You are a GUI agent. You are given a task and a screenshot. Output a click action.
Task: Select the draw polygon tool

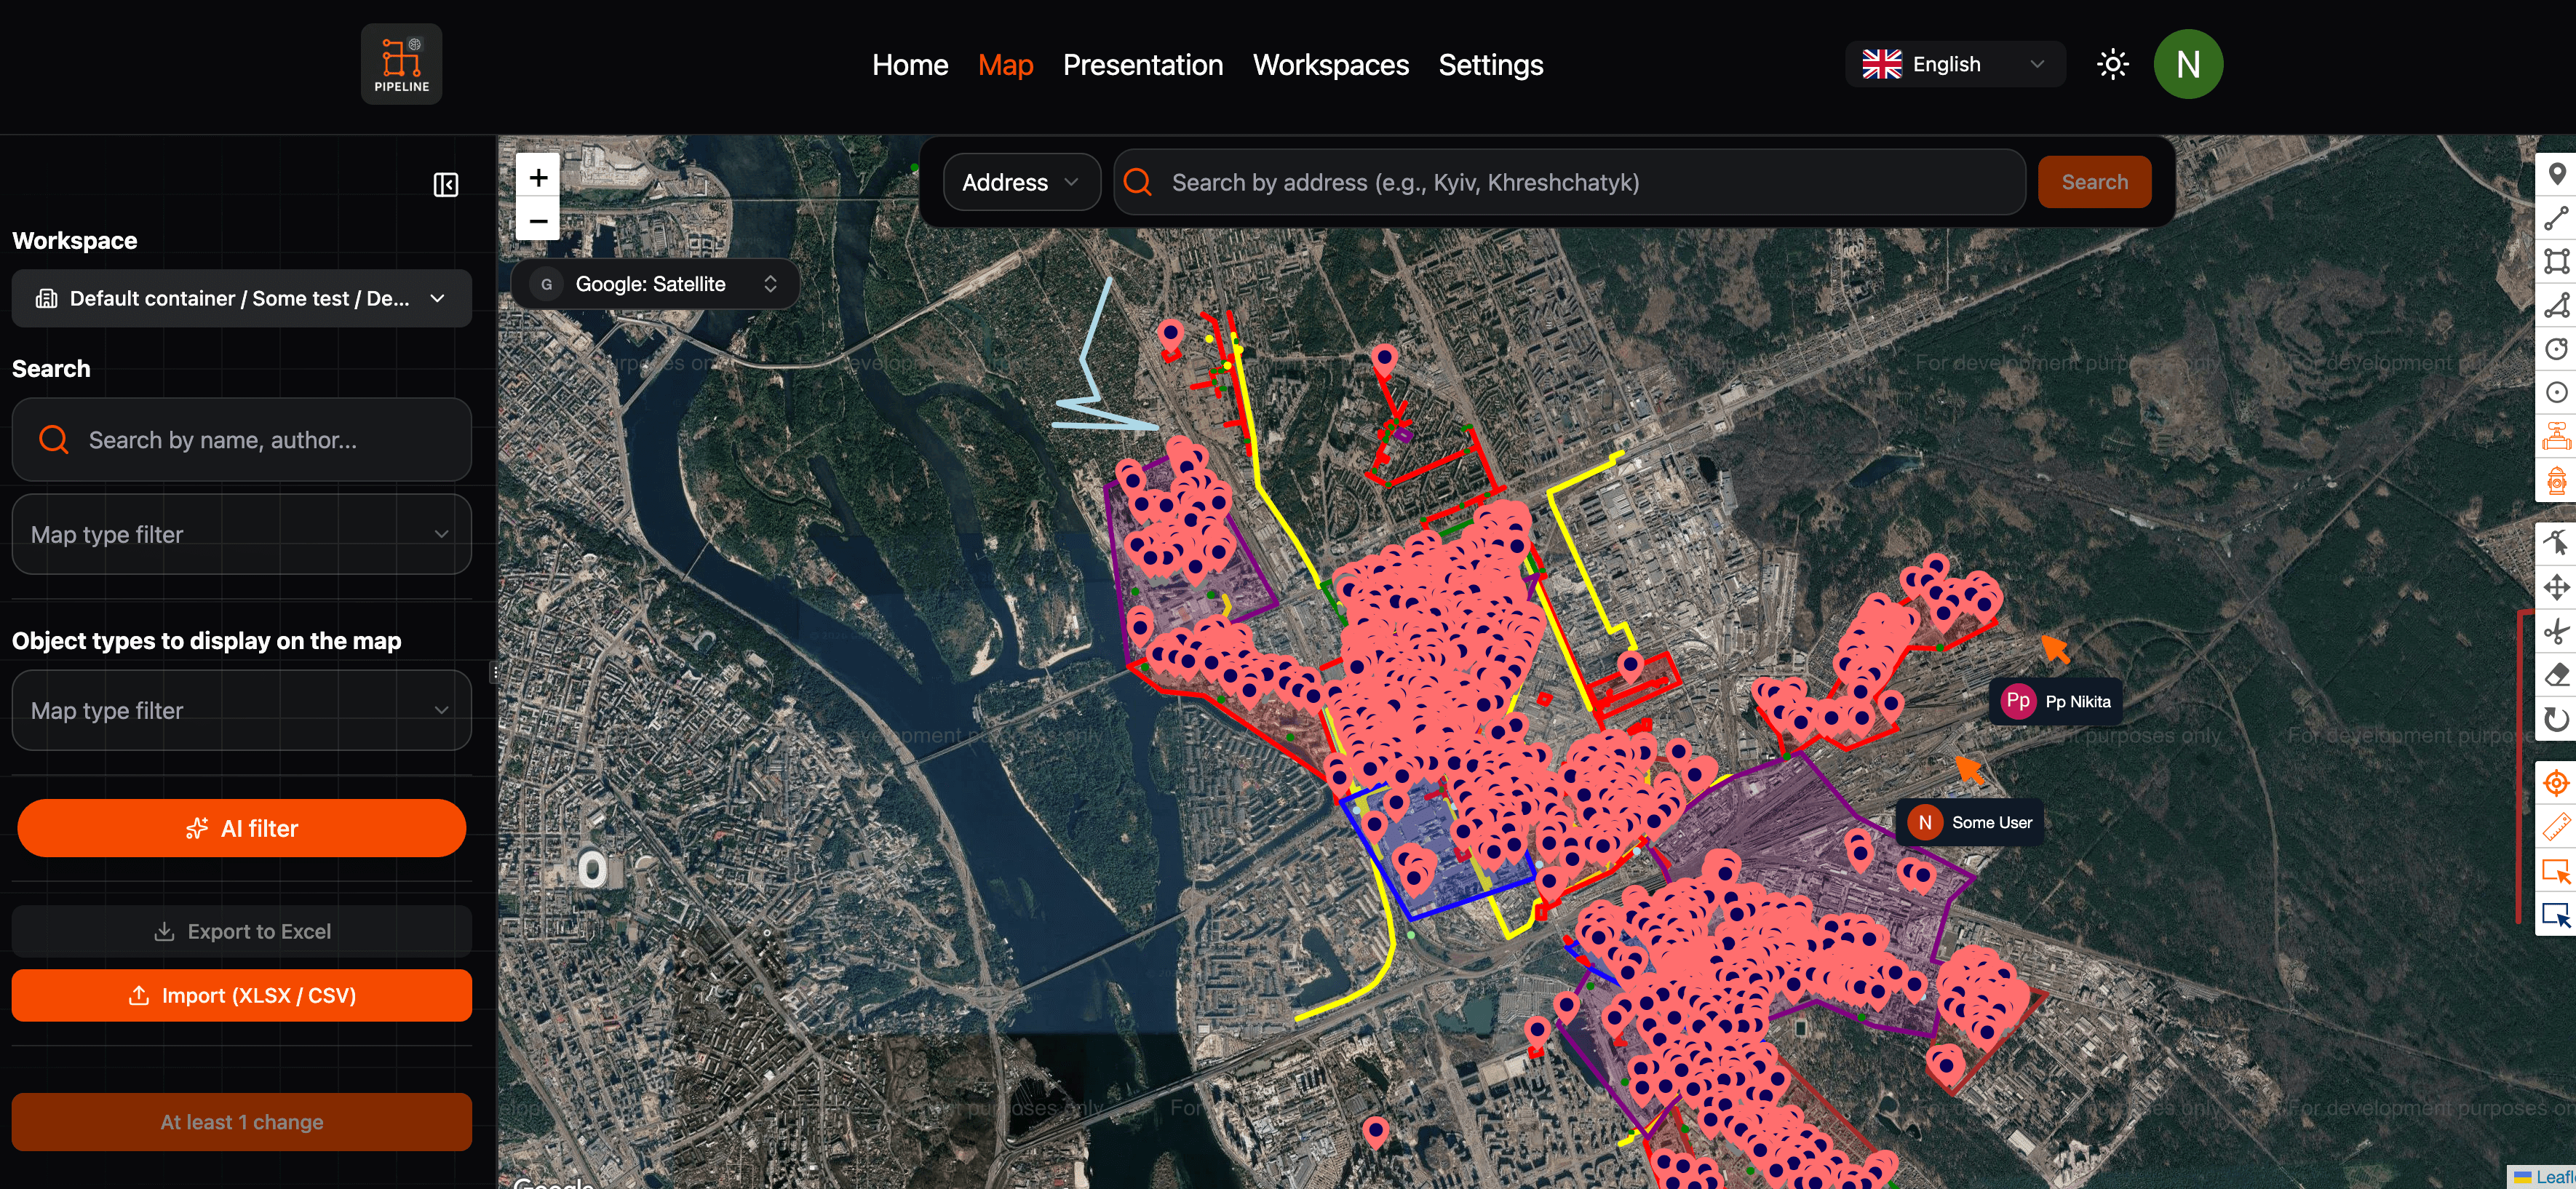(2556, 306)
